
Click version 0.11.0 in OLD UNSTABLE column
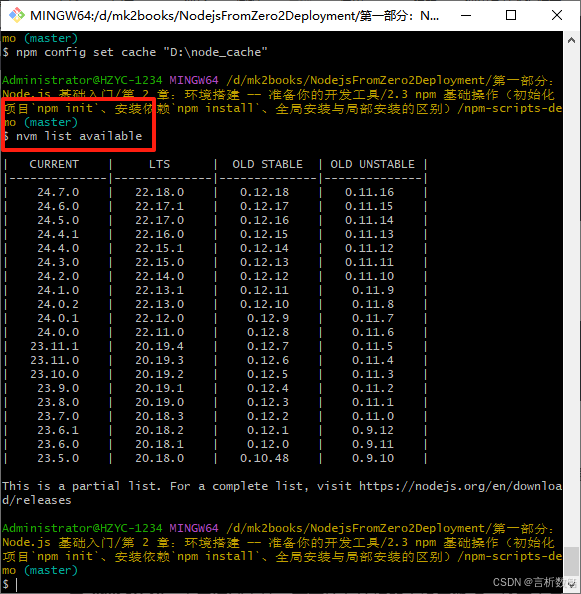pyautogui.click(x=373, y=416)
